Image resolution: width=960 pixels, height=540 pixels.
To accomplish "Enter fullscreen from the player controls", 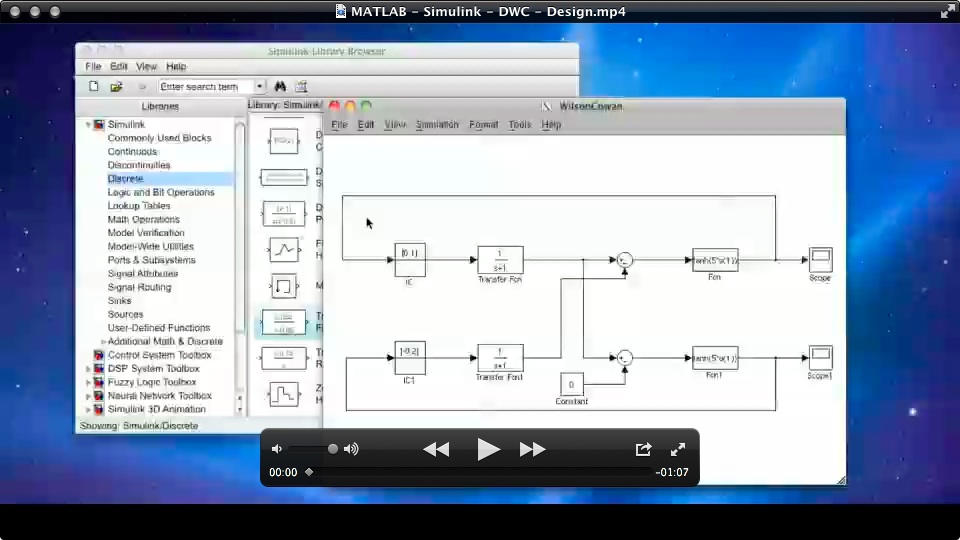I will (x=677, y=450).
